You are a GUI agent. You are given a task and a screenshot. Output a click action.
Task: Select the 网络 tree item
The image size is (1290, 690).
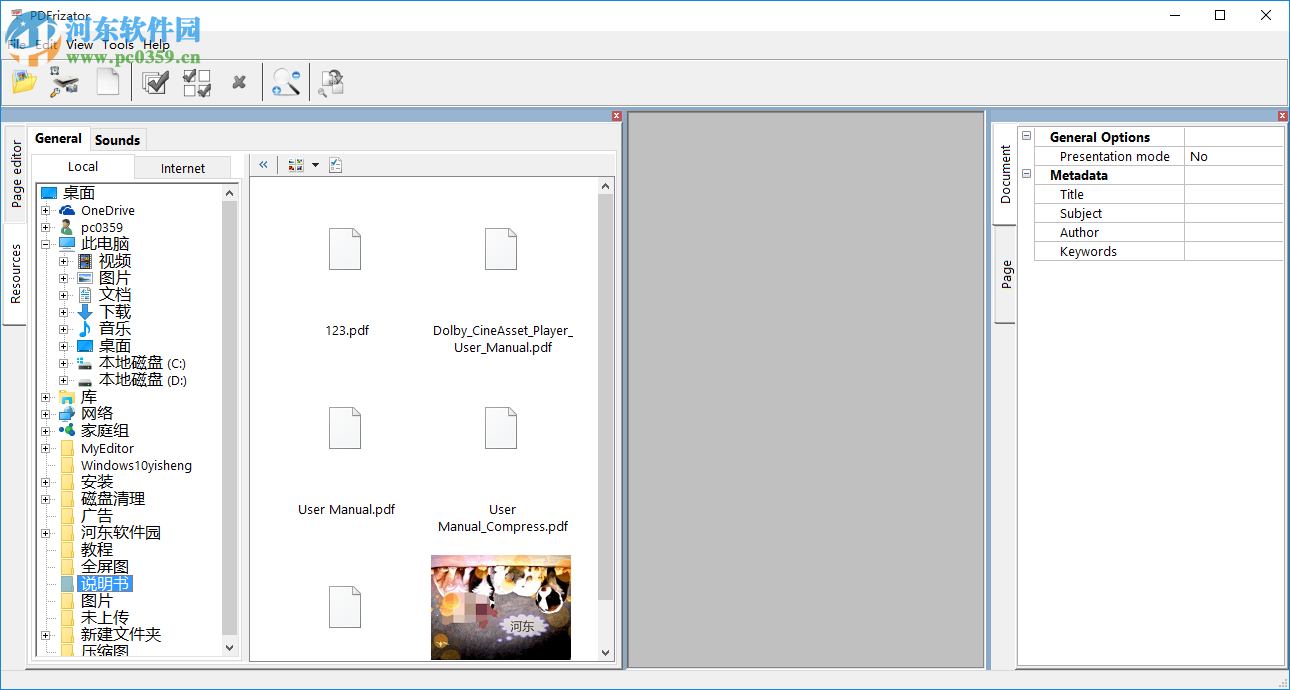point(97,414)
